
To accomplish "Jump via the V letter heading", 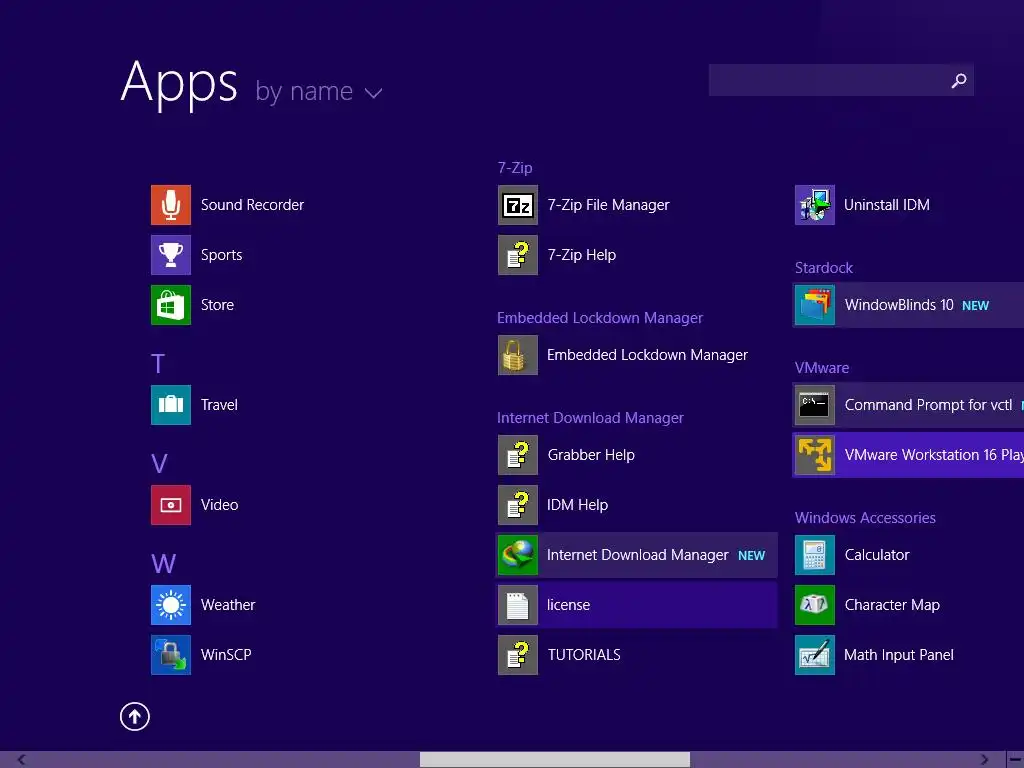I will point(159,464).
